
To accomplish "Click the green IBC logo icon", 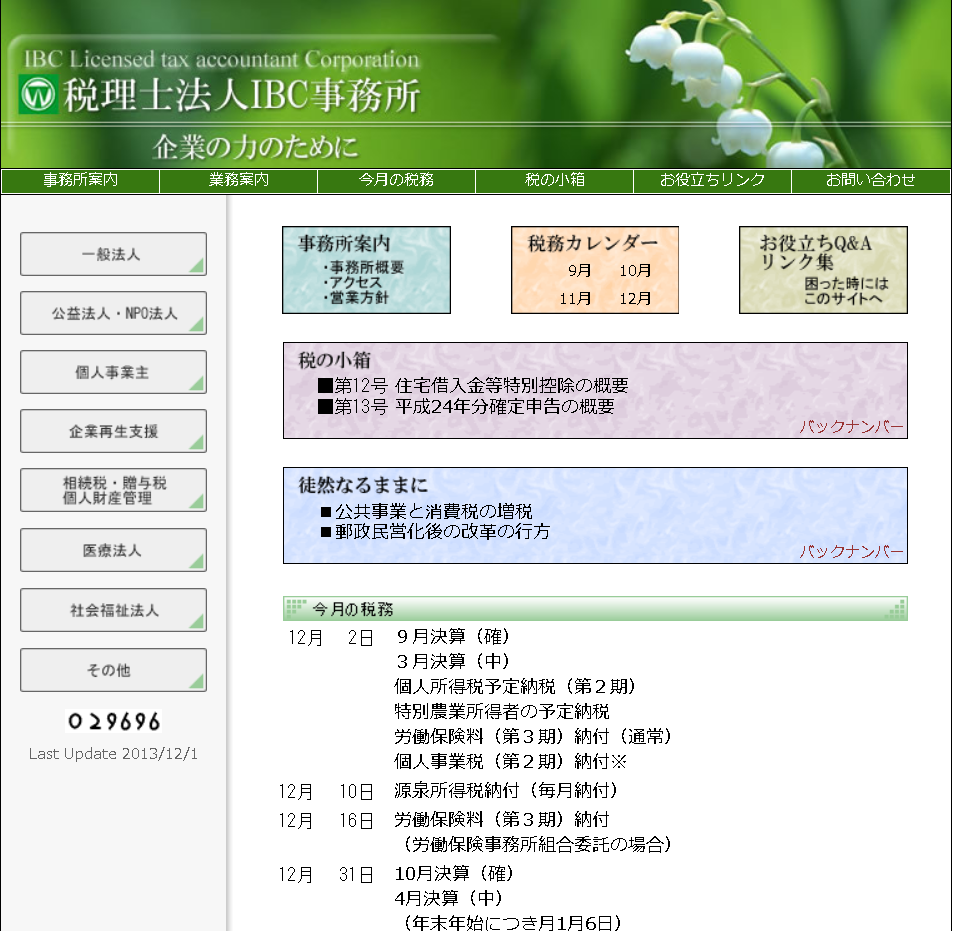I will click(x=39, y=95).
